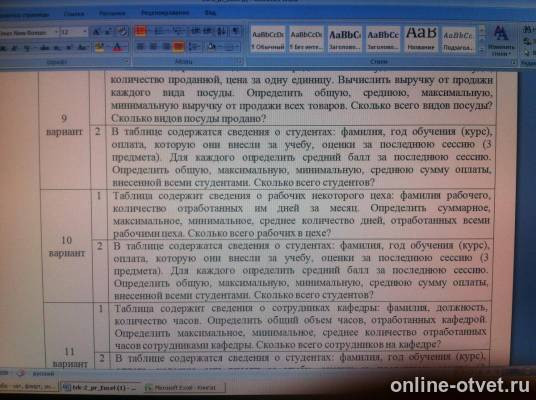This screenshot has width=536, height=400.
Task: Toggle the show paragraph marks icon
Action: 236,31
